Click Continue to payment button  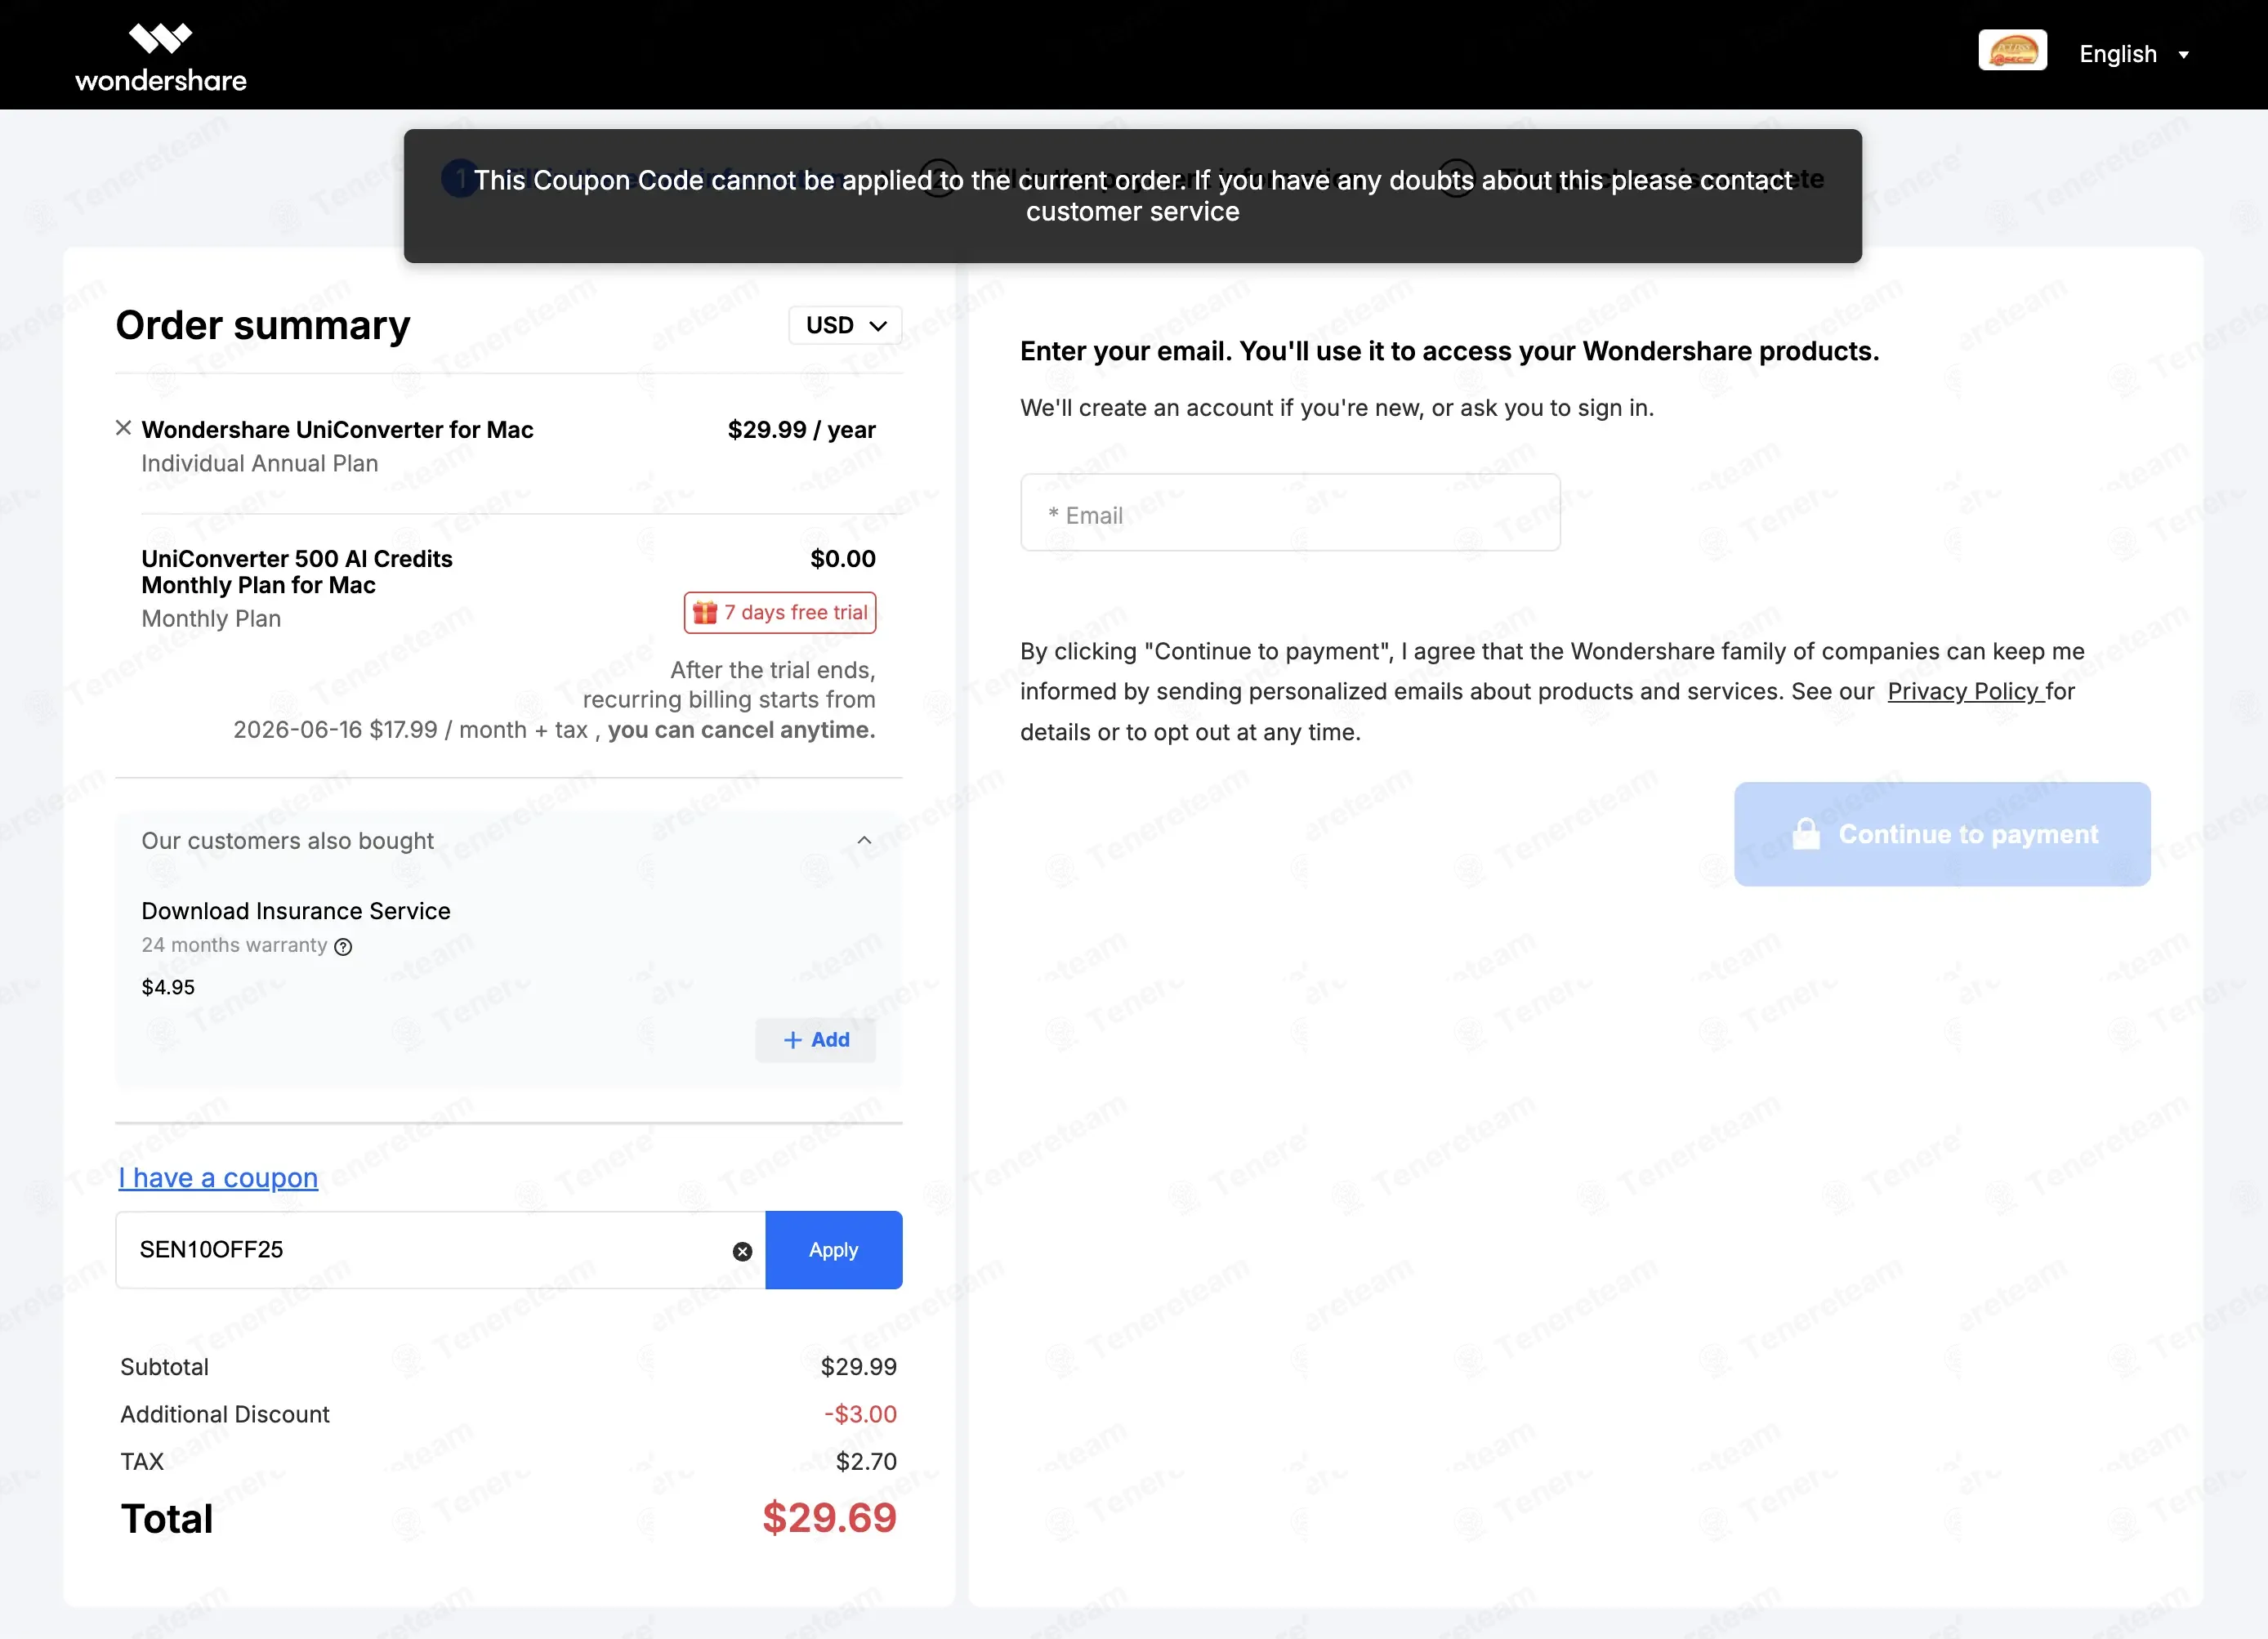(1942, 834)
